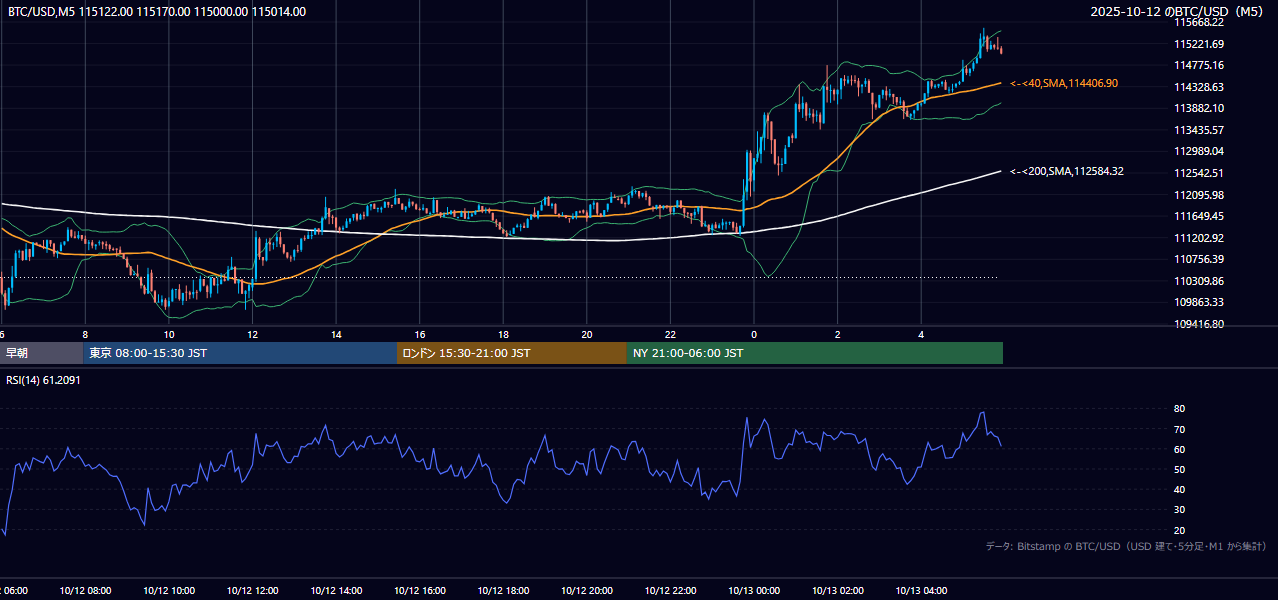The height and width of the screenshot is (600, 1278).
Task: Click hour tick 8 under price chart
Action: click(x=85, y=335)
